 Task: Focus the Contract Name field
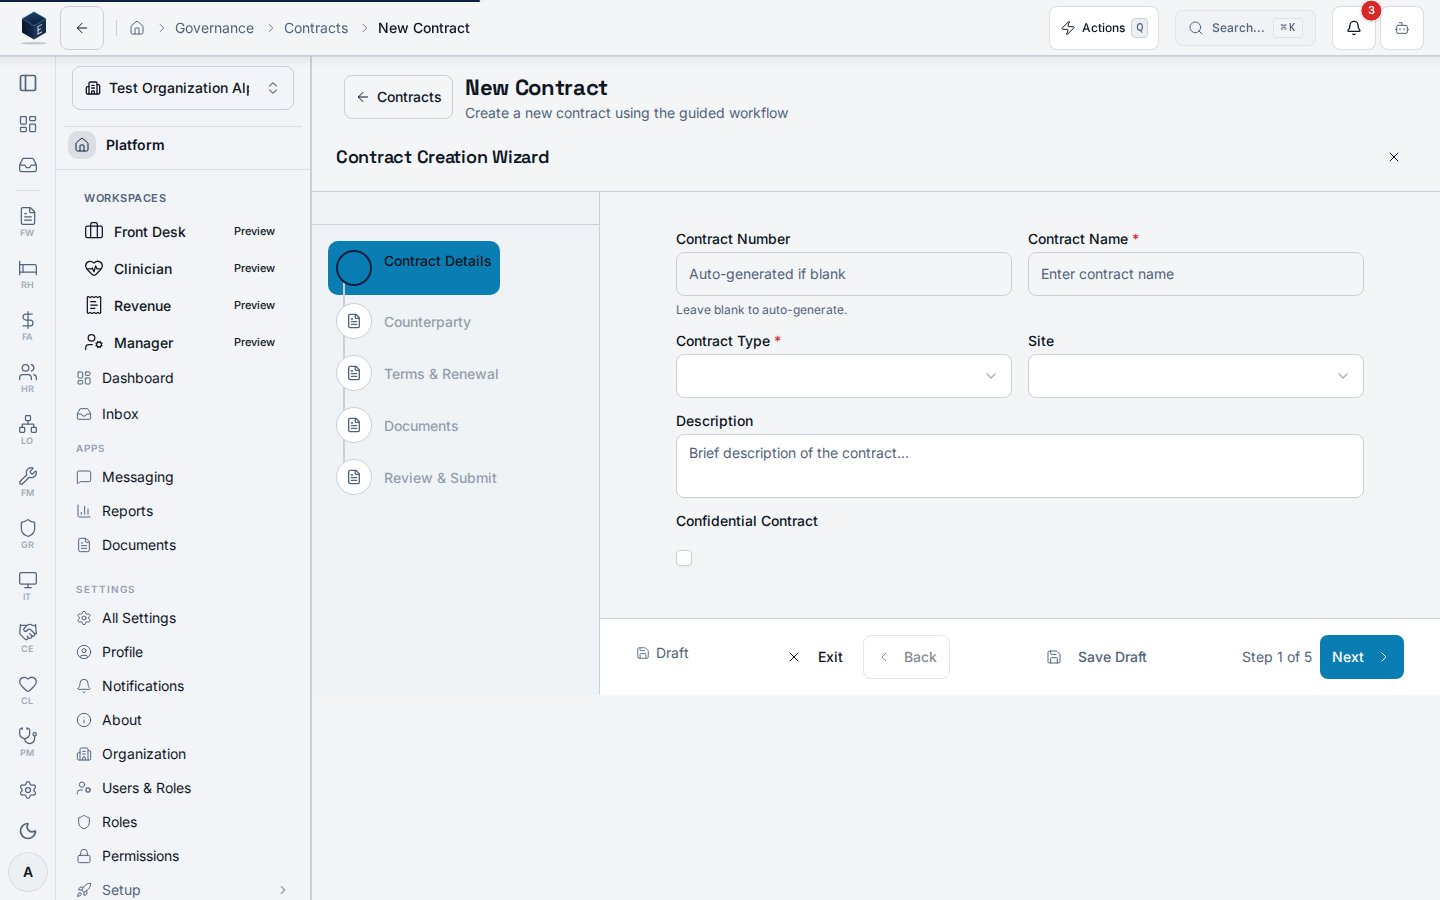coord(1196,274)
